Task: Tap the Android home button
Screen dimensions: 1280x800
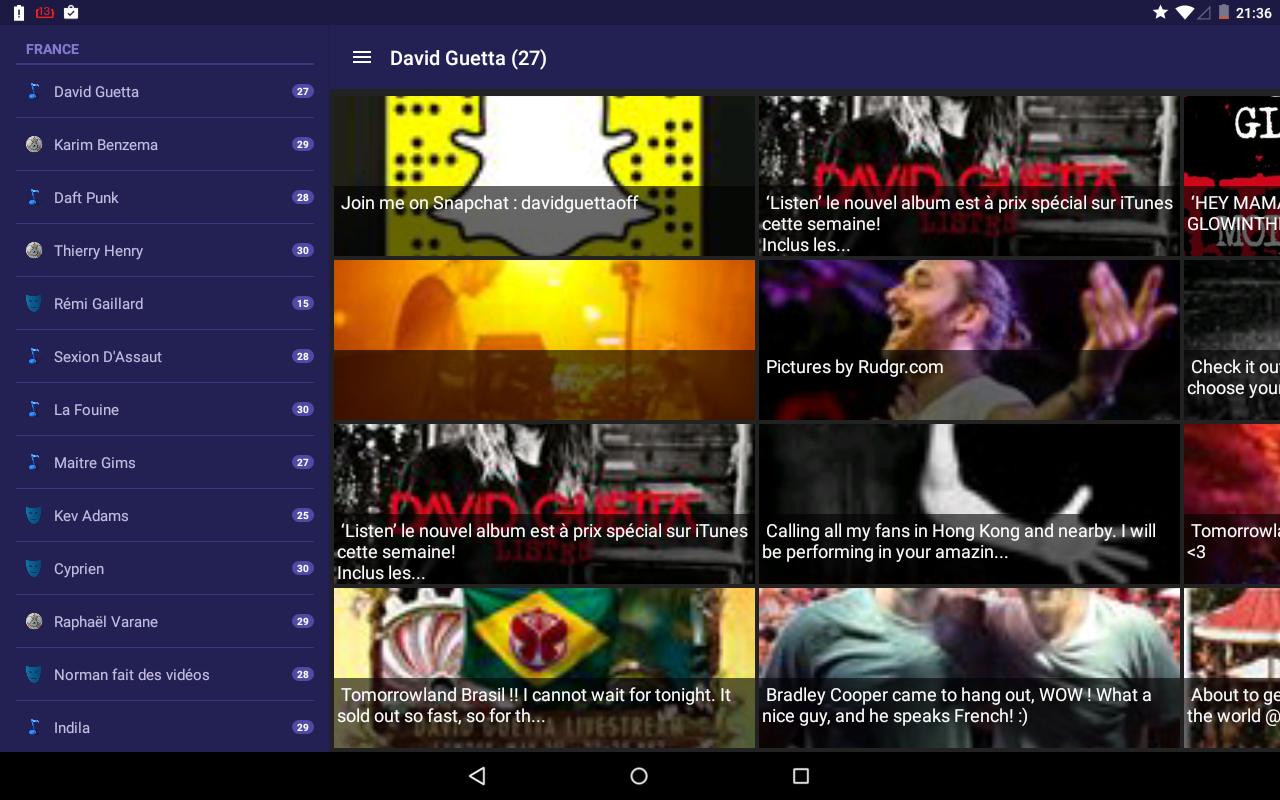Action: (x=639, y=776)
